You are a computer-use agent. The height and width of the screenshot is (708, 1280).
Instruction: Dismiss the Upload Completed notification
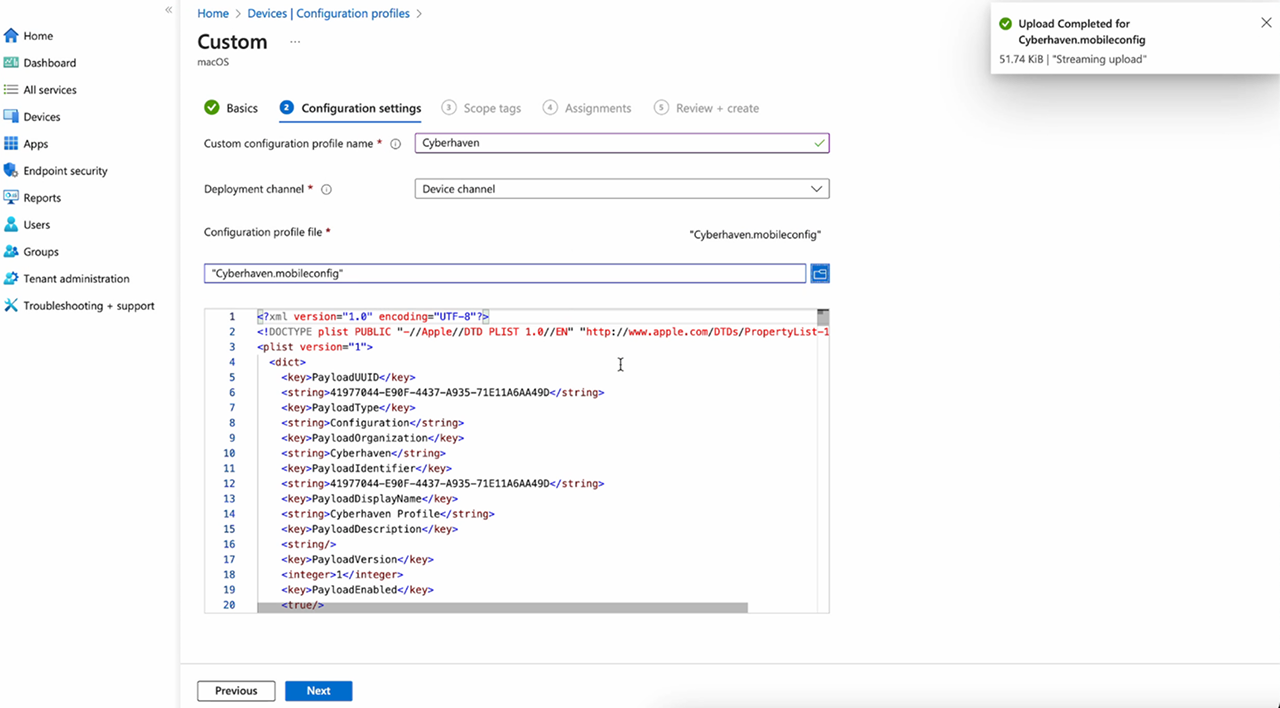1266,23
